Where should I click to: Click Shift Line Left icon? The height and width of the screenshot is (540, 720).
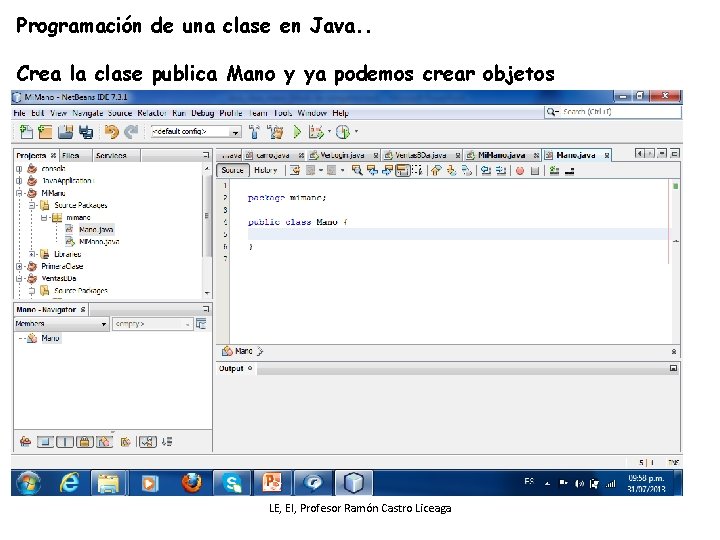486,171
